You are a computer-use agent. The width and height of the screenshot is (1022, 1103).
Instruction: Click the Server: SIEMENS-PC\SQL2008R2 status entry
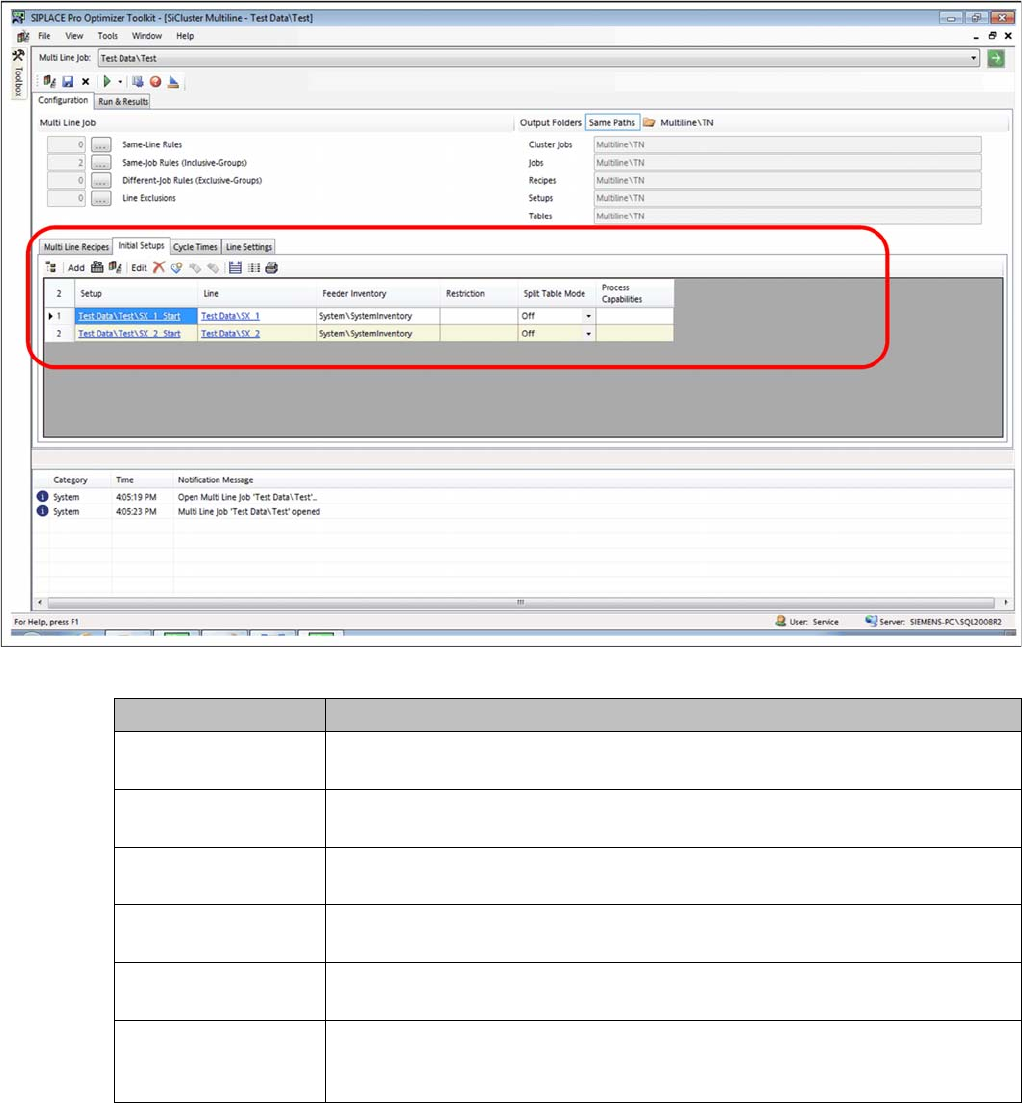point(933,622)
